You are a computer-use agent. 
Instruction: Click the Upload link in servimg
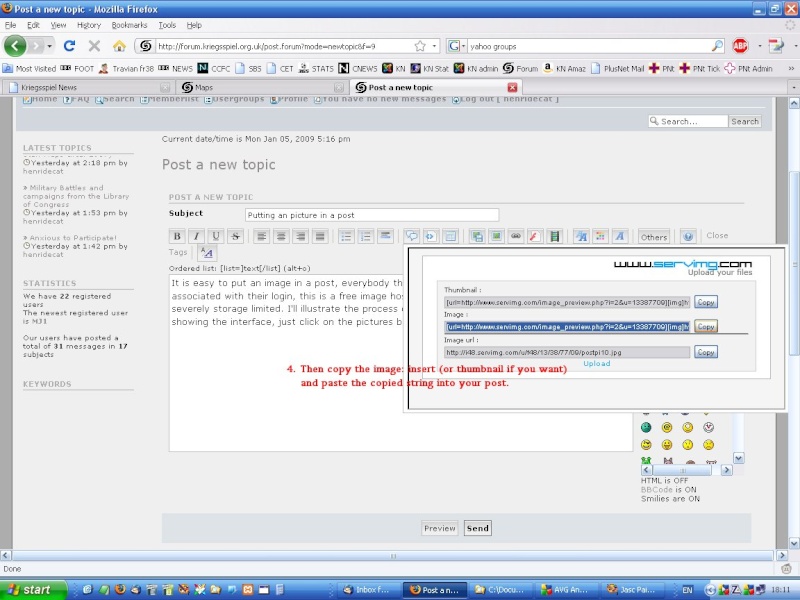coord(596,363)
